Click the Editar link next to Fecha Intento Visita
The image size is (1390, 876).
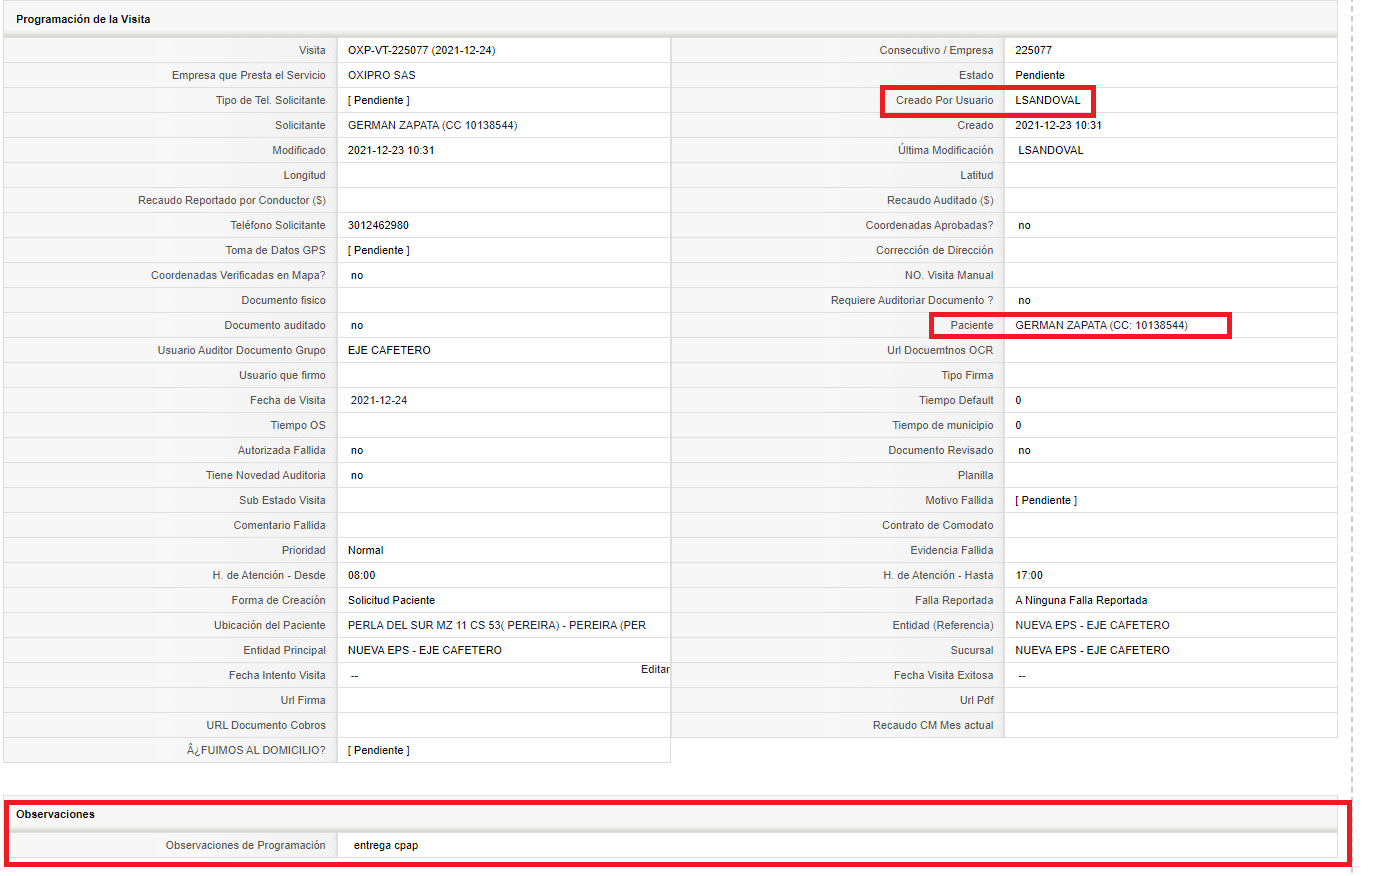coord(655,669)
